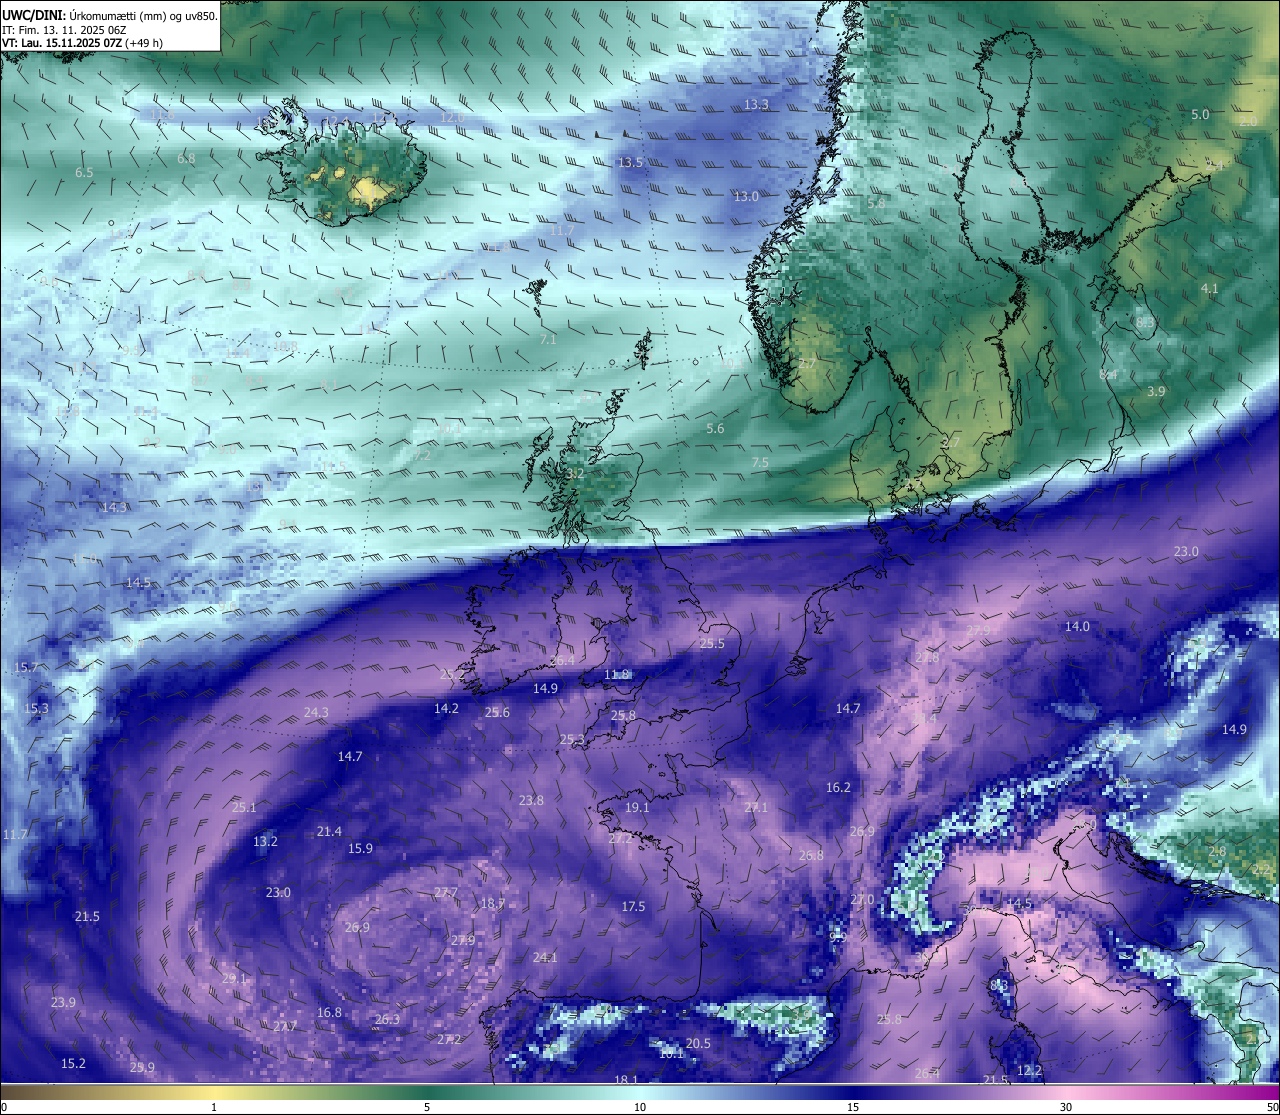The height and width of the screenshot is (1115, 1280).
Task: Click the color scale tick label "50"
Action: [1272, 1107]
